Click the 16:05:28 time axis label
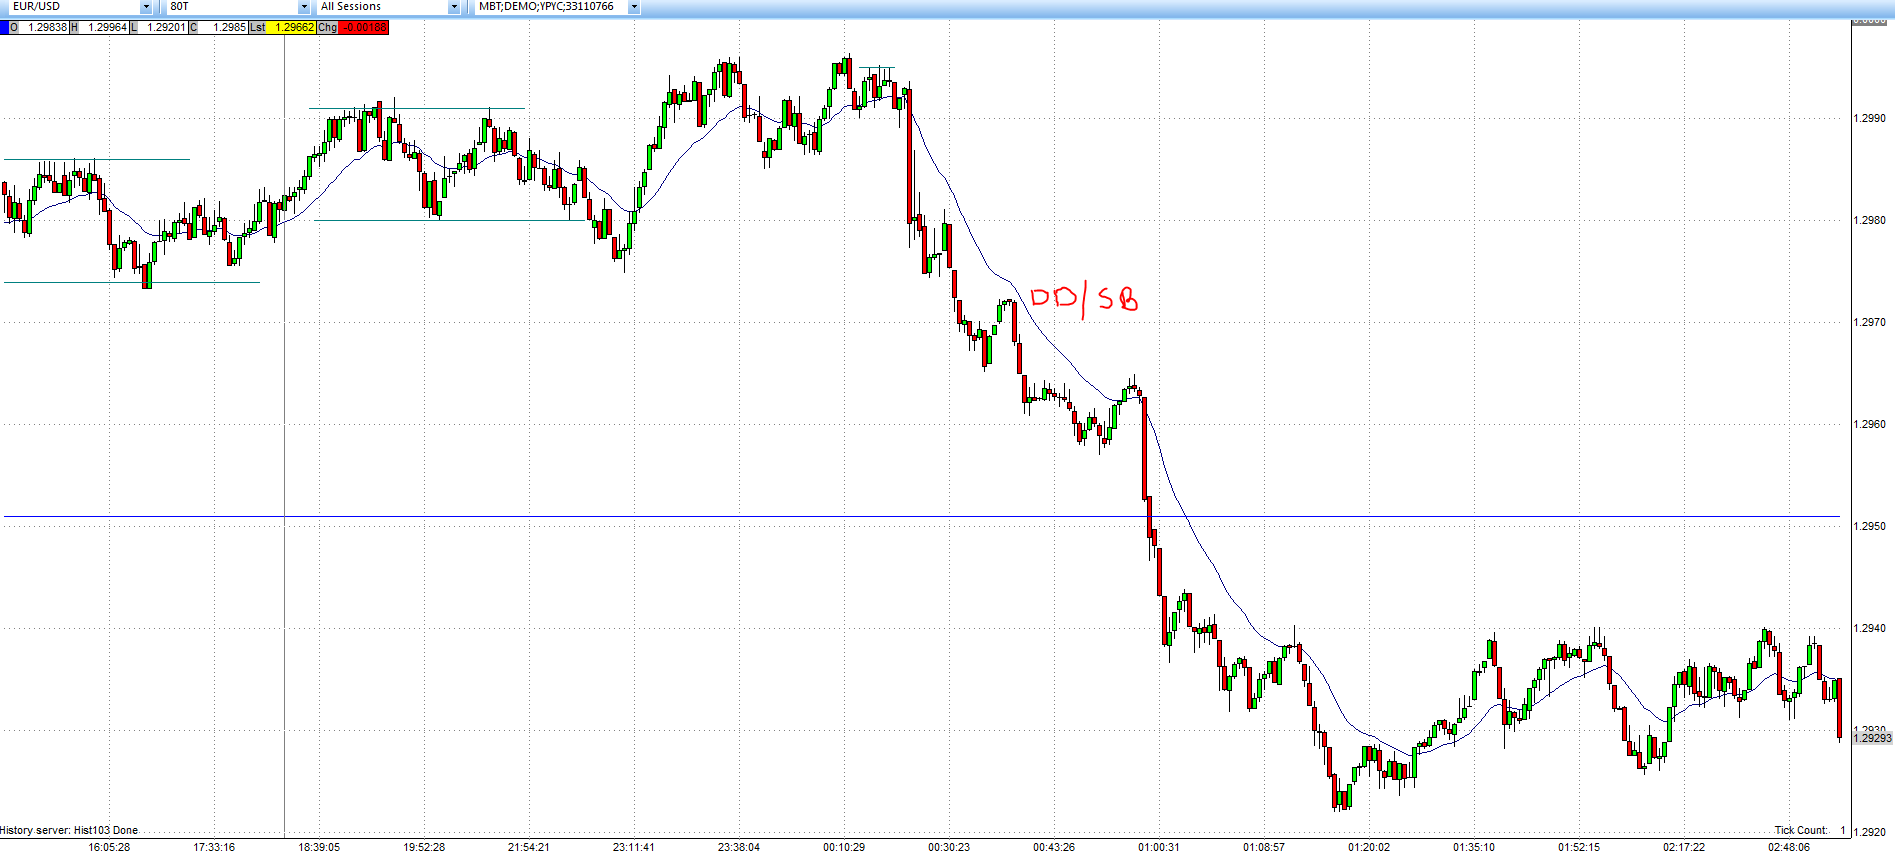This screenshot has height=857, width=1895. (x=109, y=847)
